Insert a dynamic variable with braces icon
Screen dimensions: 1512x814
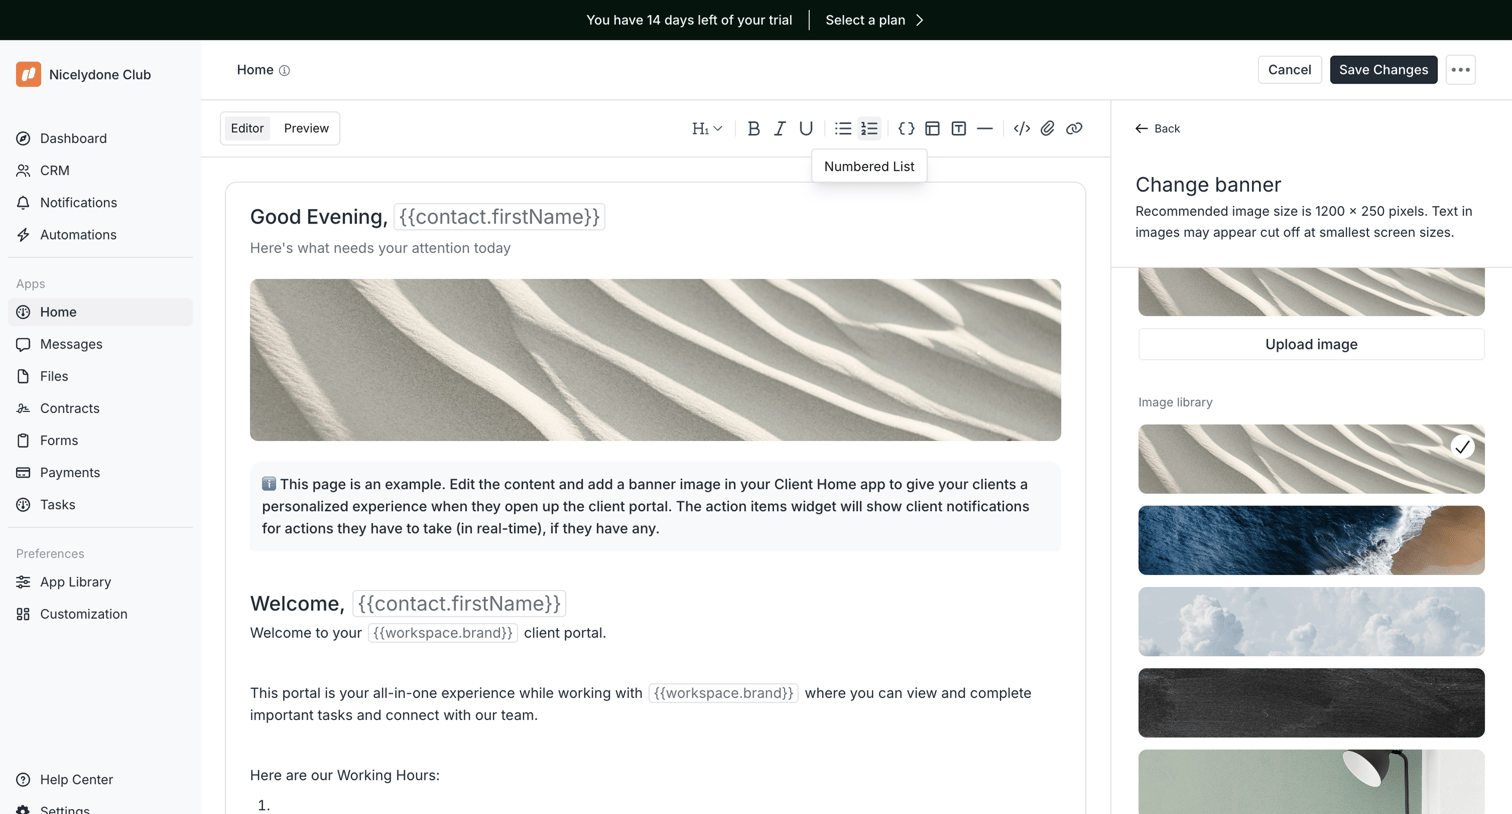click(906, 128)
